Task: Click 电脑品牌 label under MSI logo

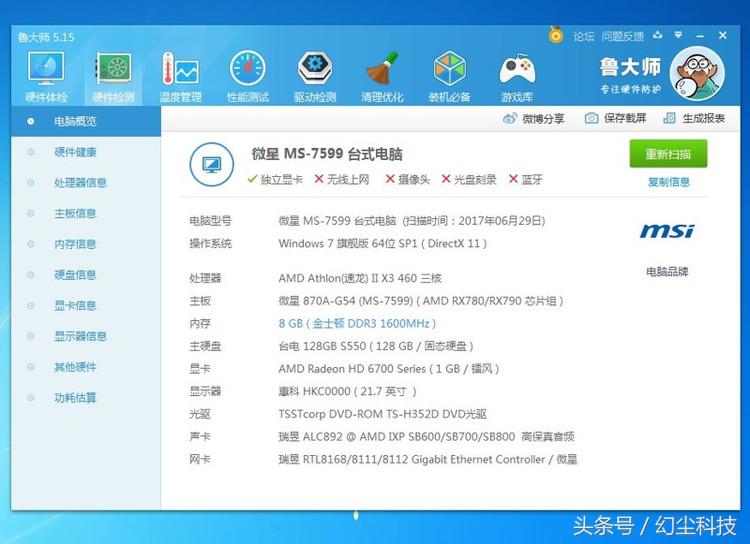Action: (x=667, y=272)
